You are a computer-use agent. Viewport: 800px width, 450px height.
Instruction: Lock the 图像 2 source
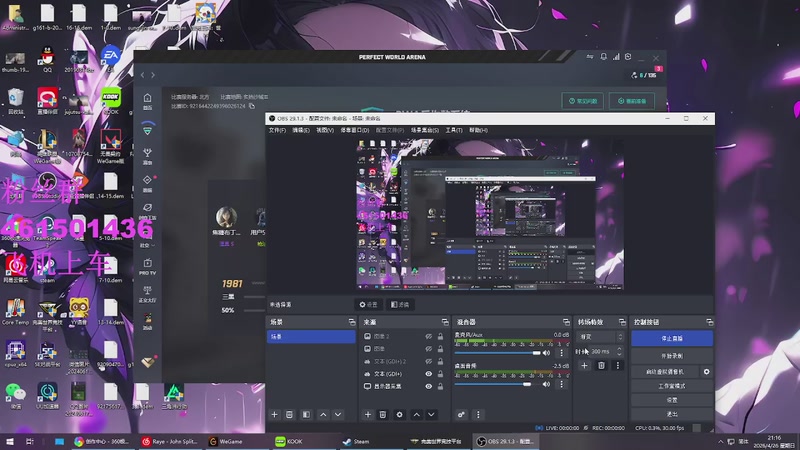pyautogui.click(x=440, y=337)
